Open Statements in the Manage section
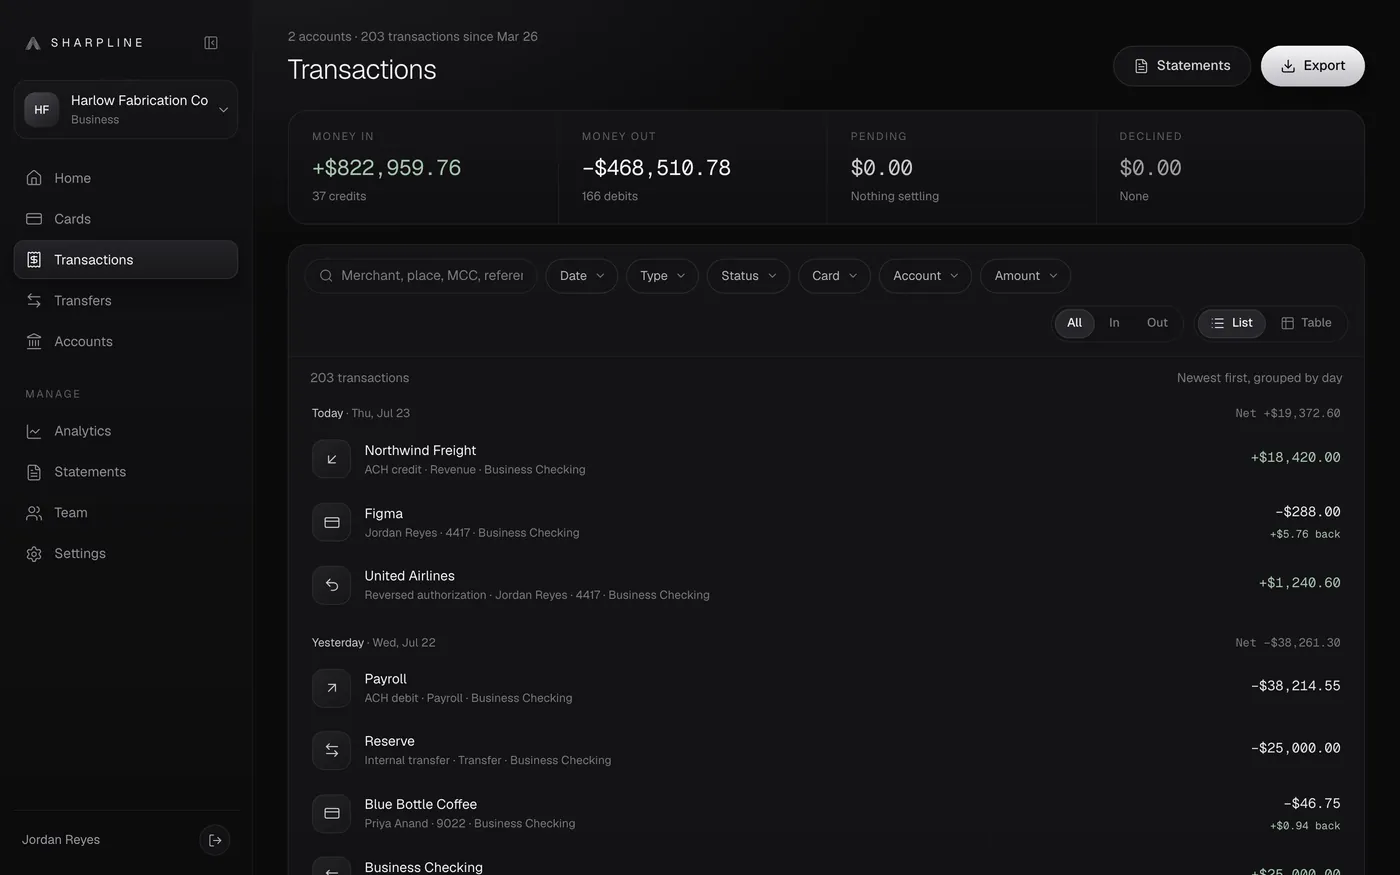The image size is (1400, 875). [x=126, y=472]
